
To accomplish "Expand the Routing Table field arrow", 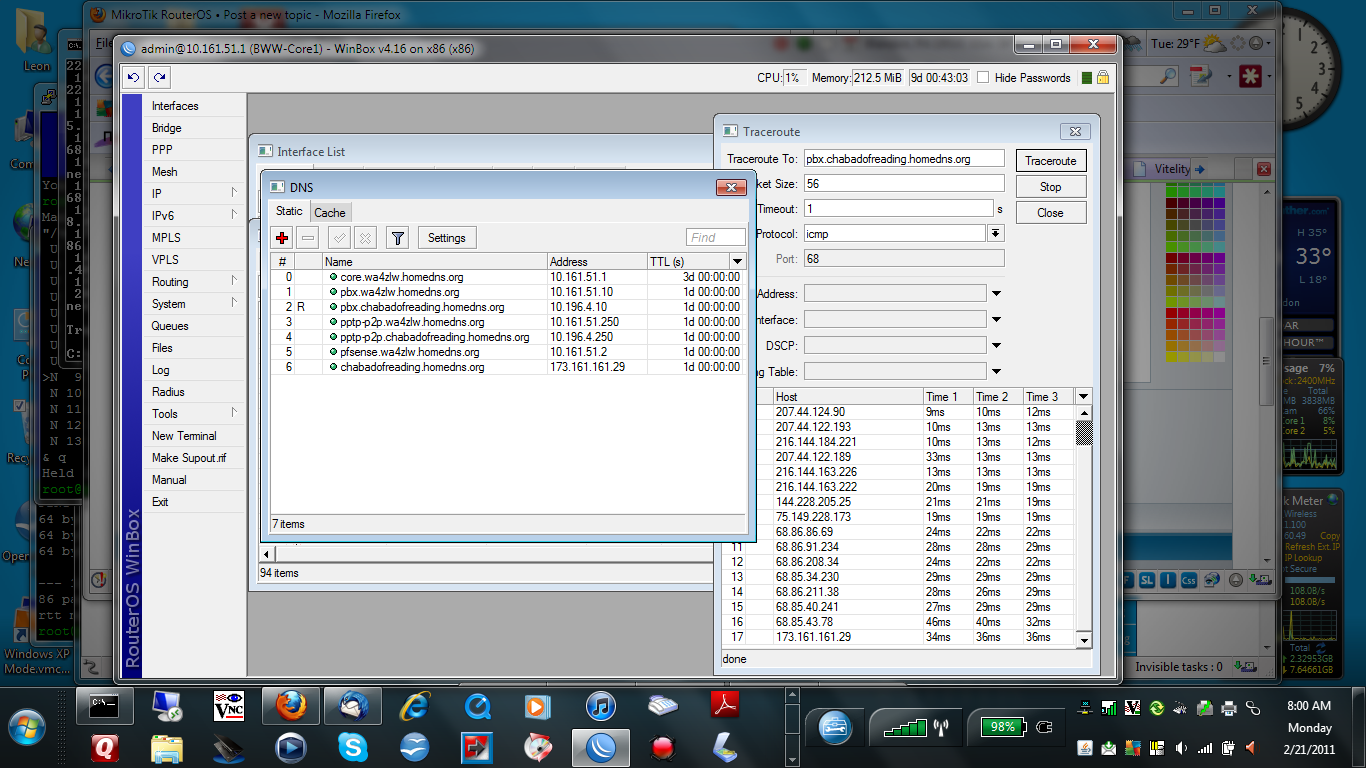I will point(996,372).
